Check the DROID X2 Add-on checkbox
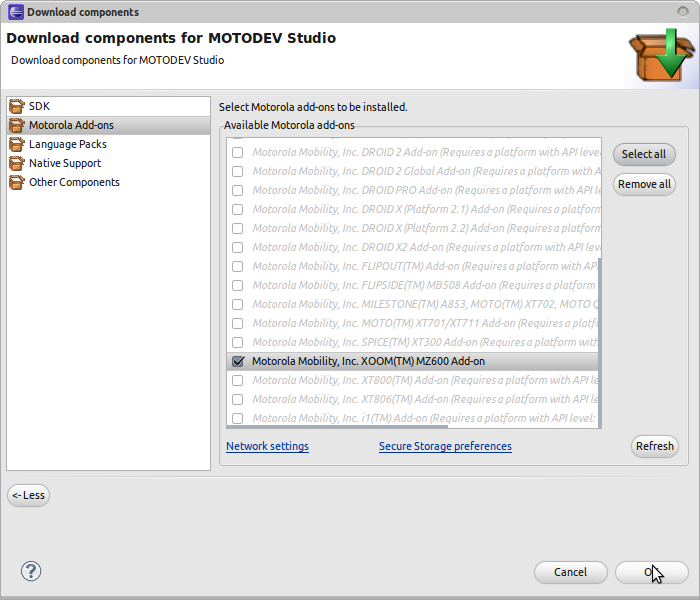This screenshot has height=600, width=700. (238, 247)
